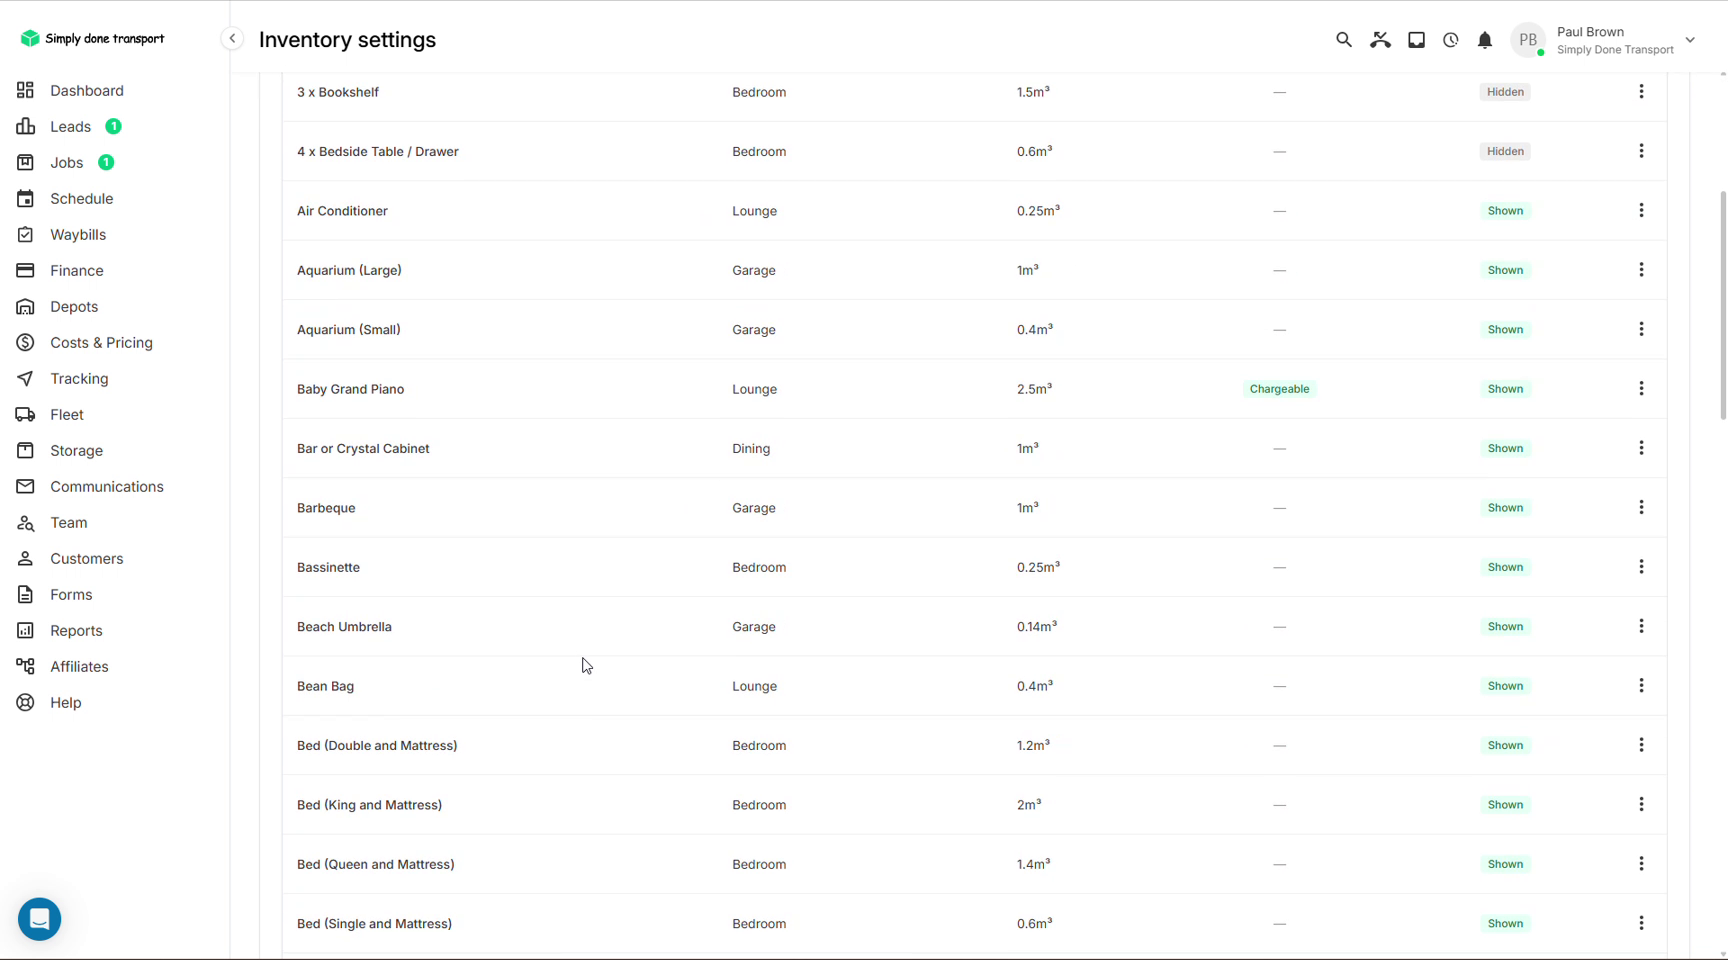Viewport: 1728px width, 960px height.
Task: Click the Shown badge for Barbeque
Action: tap(1505, 508)
